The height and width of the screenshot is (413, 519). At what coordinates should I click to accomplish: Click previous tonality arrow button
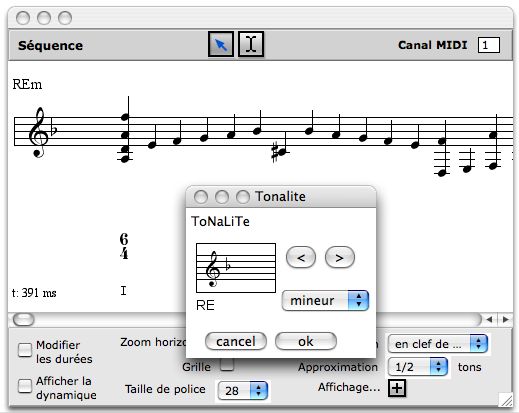click(301, 257)
